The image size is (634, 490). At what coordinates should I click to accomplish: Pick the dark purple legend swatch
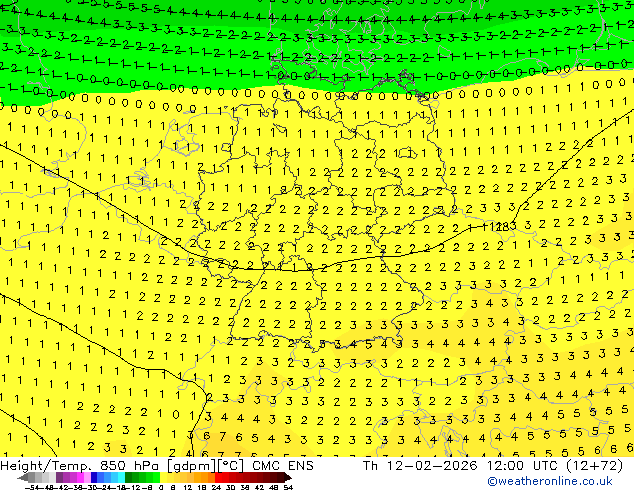(x=59, y=477)
